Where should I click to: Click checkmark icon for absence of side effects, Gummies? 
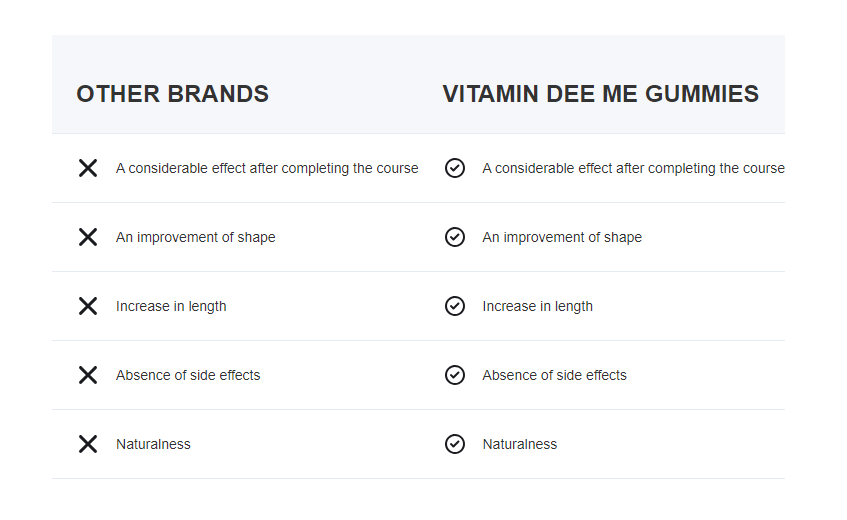coord(455,375)
